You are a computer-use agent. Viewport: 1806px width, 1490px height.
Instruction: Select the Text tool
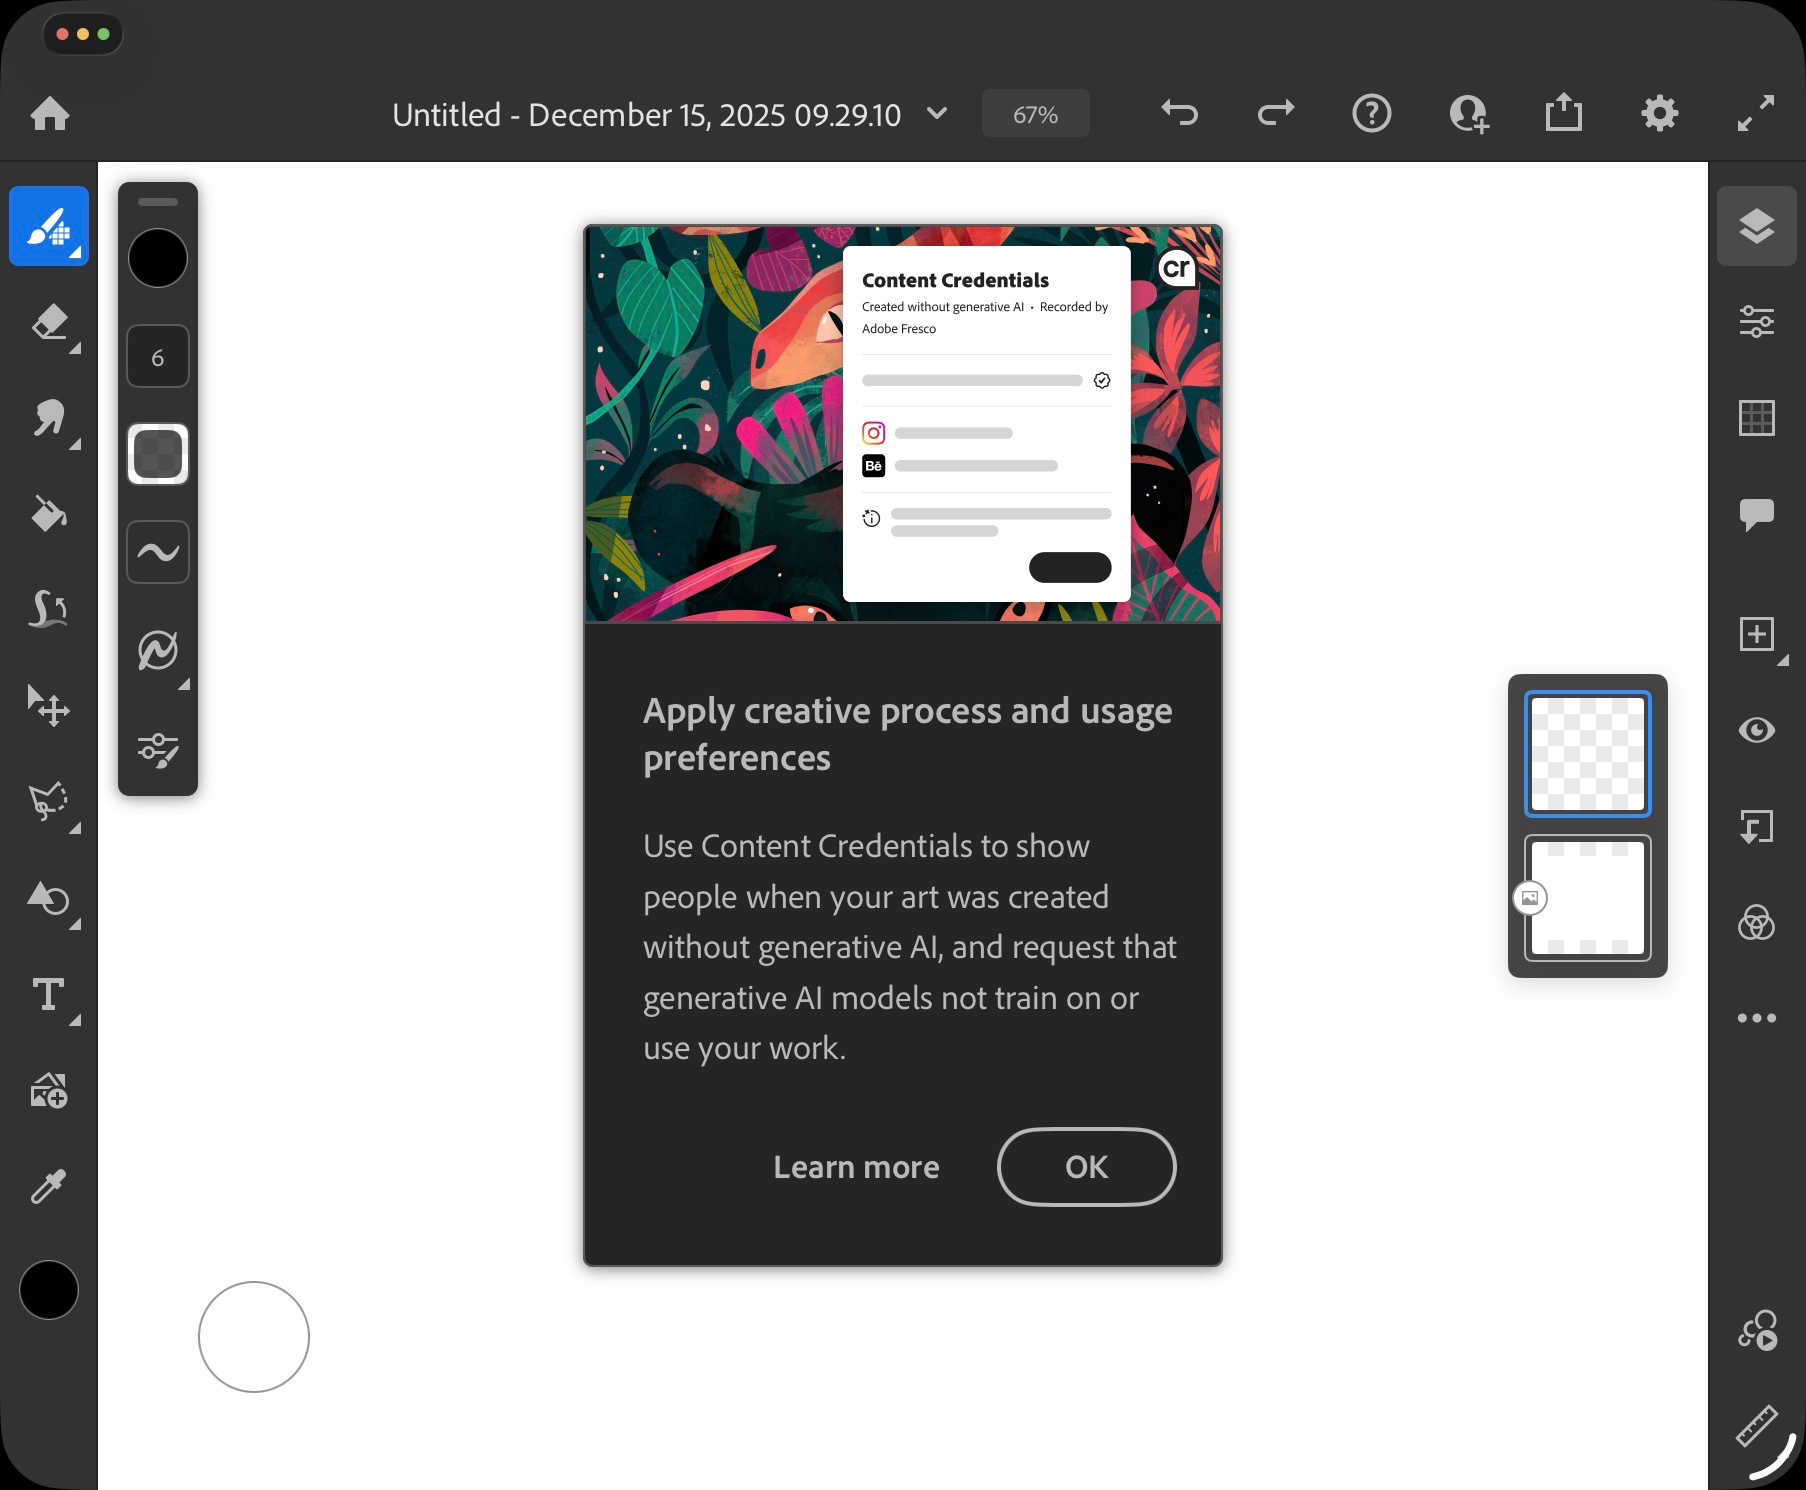[x=49, y=995]
